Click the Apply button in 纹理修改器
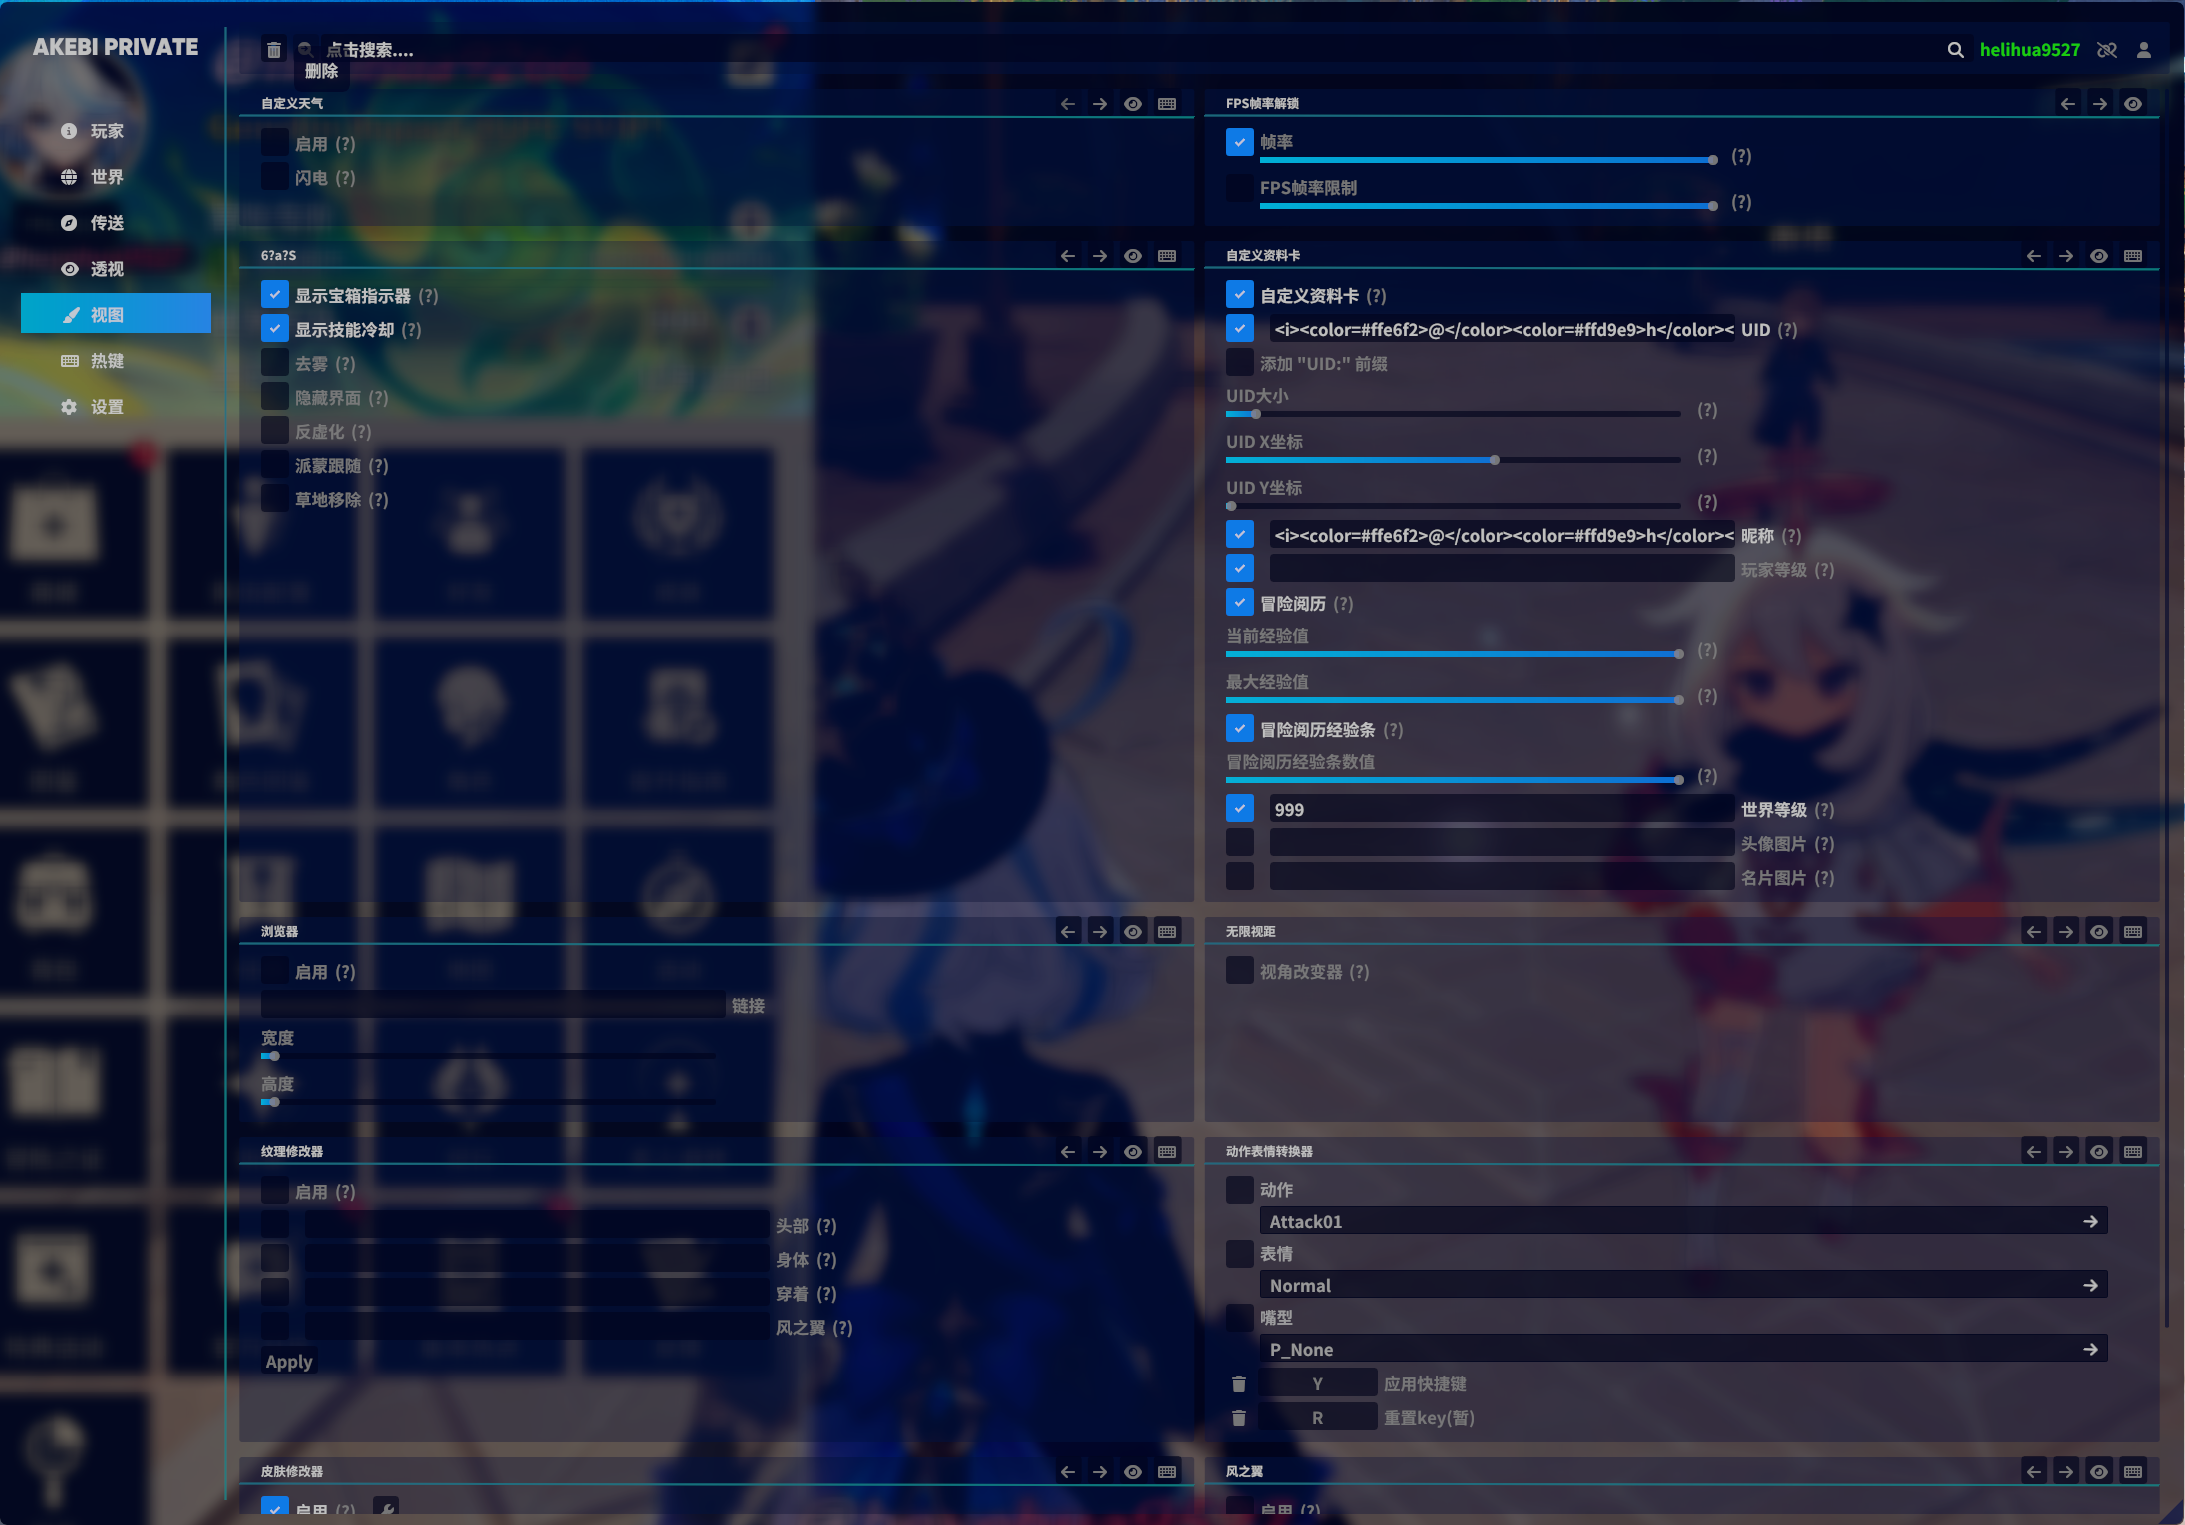2185x1525 pixels. [x=289, y=1362]
